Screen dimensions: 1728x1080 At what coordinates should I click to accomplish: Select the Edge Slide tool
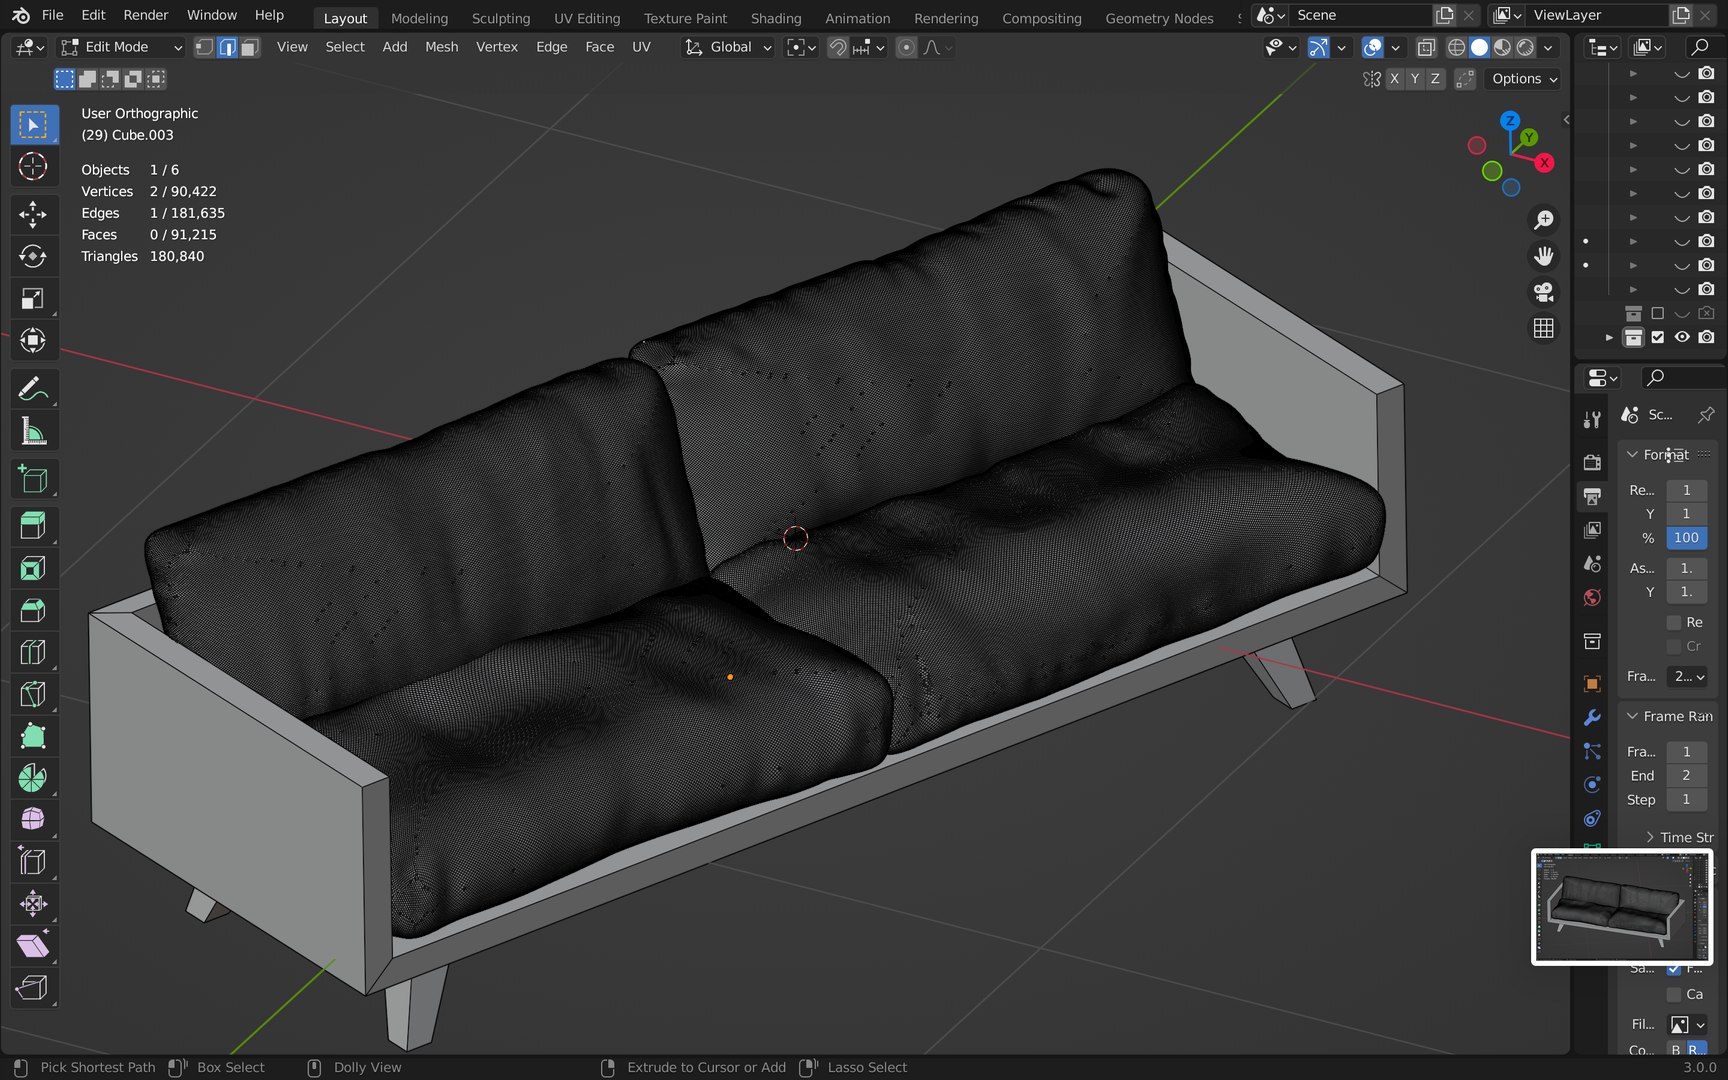(33, 862)
